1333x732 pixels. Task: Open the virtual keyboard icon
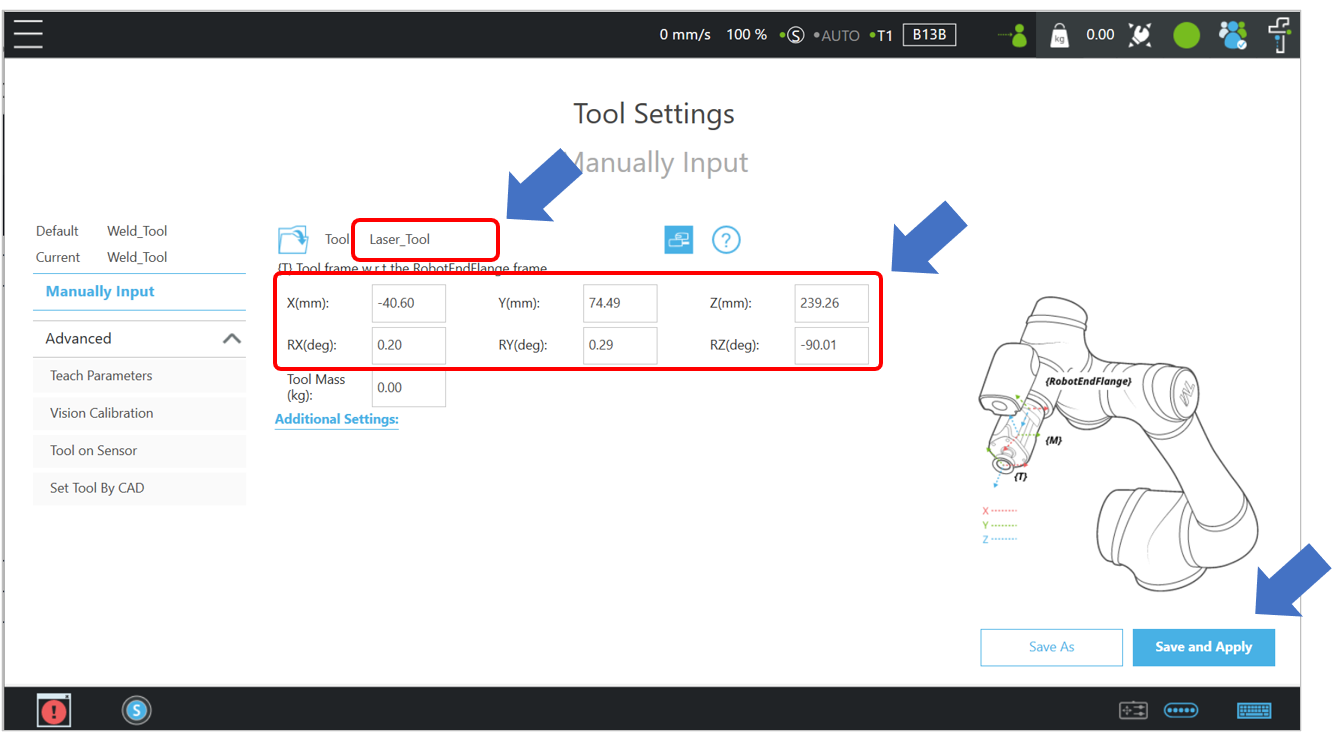click(1253, 710)
